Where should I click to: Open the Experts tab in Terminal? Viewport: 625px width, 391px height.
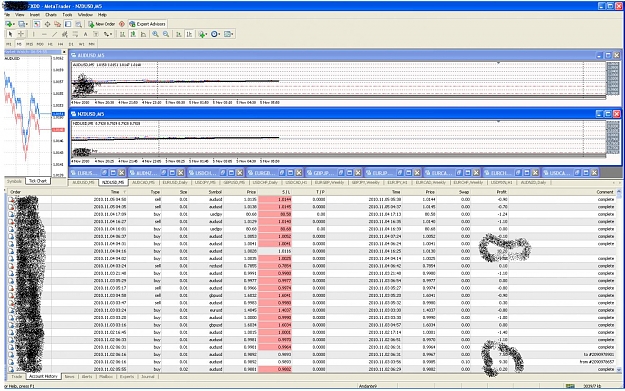pyautogui.click(x=127, y=377)
